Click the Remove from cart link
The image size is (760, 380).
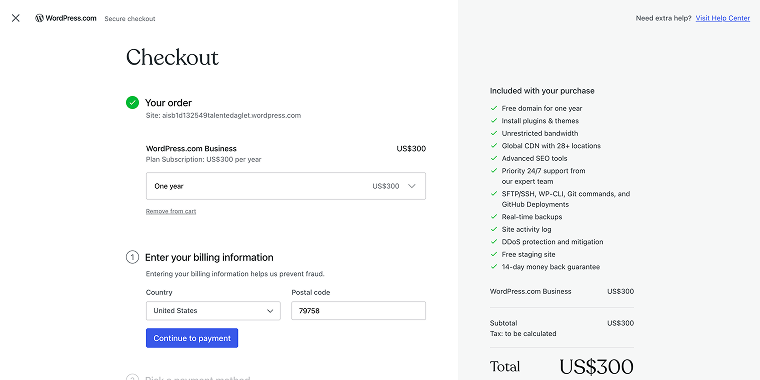tap(171, 211)
